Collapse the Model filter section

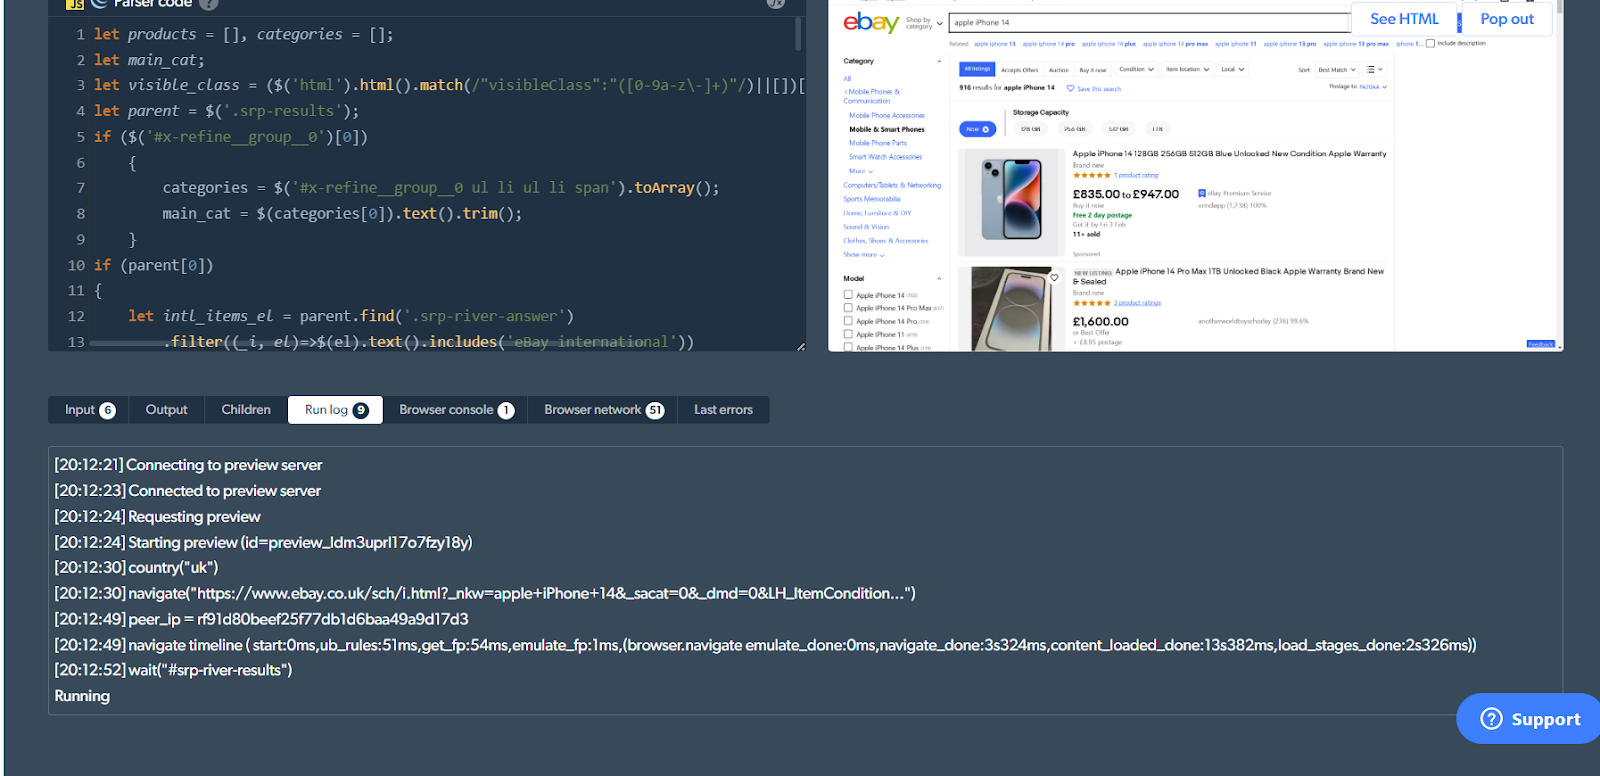pos(939,279)
